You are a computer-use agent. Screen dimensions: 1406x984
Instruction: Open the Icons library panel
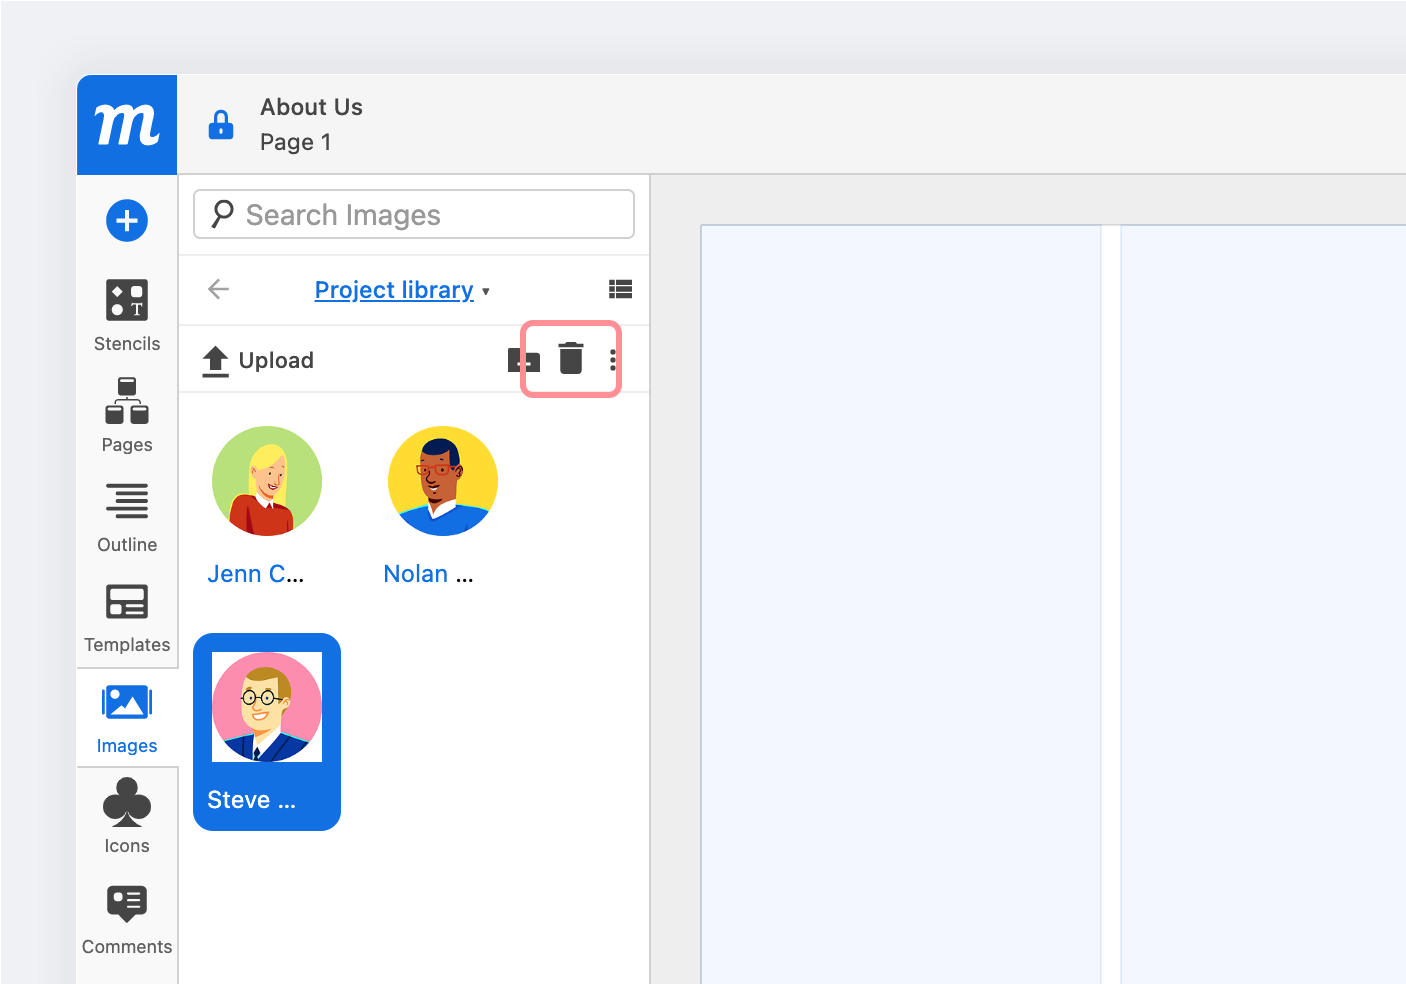pos(127,817)
